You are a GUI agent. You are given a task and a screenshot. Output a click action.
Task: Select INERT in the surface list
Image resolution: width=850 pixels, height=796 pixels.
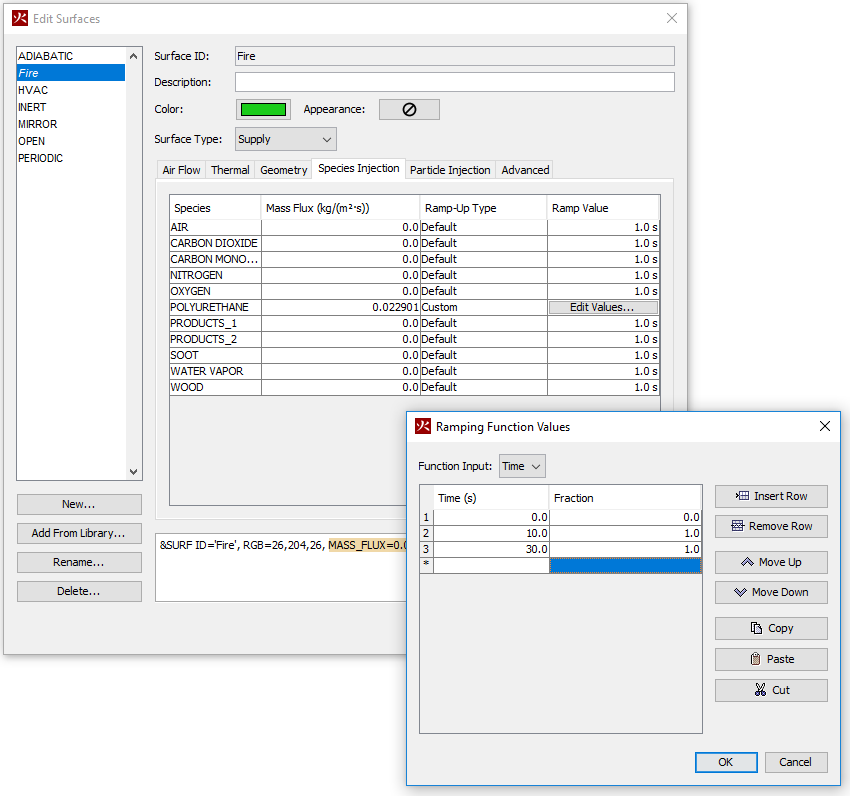point(71,107)
